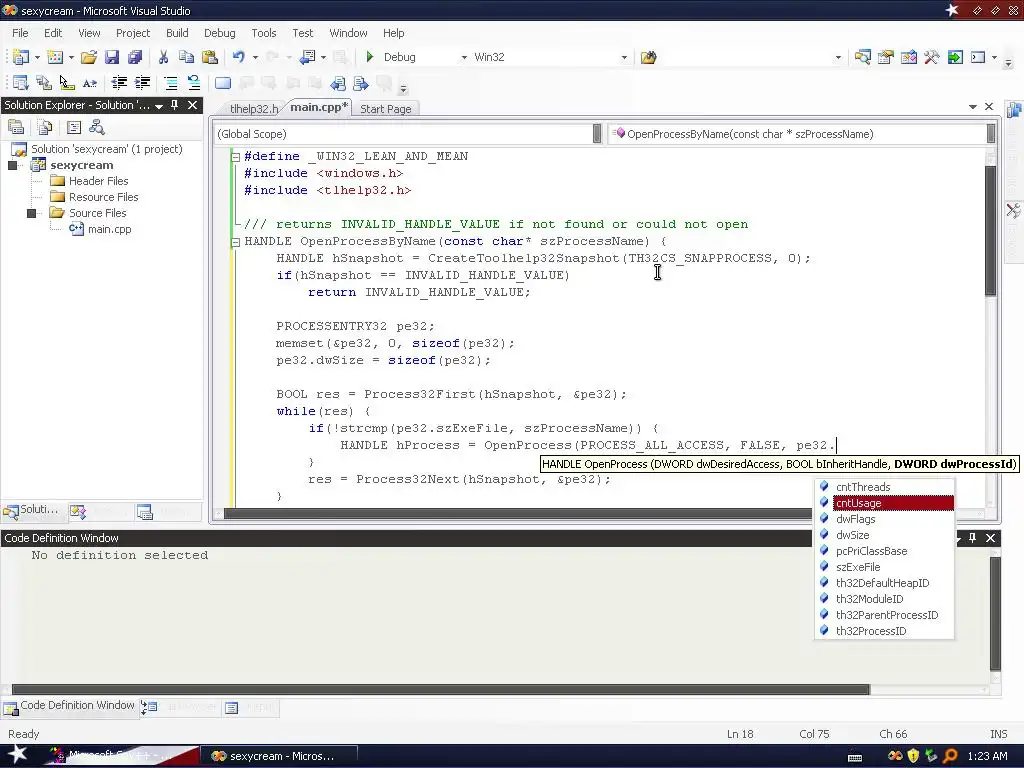Click the Display Parameter Info icon
The height and width of the screenshot is (768, 1024).
click(x=44, y=83)
